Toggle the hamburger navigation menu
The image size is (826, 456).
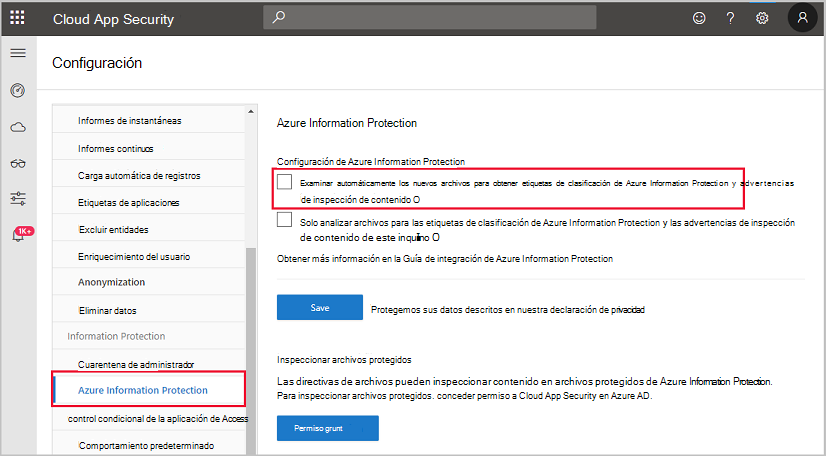point(18,53)
